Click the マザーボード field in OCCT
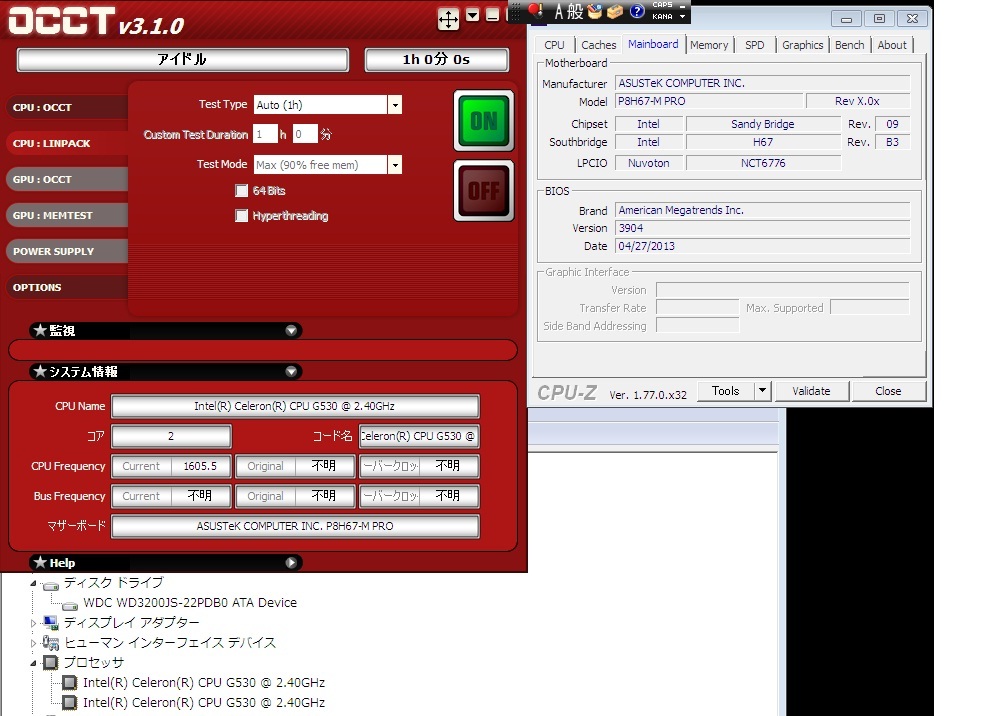The width and height of the screenshot is (1008, 716). pyautogui.click(x=295, y=526)
